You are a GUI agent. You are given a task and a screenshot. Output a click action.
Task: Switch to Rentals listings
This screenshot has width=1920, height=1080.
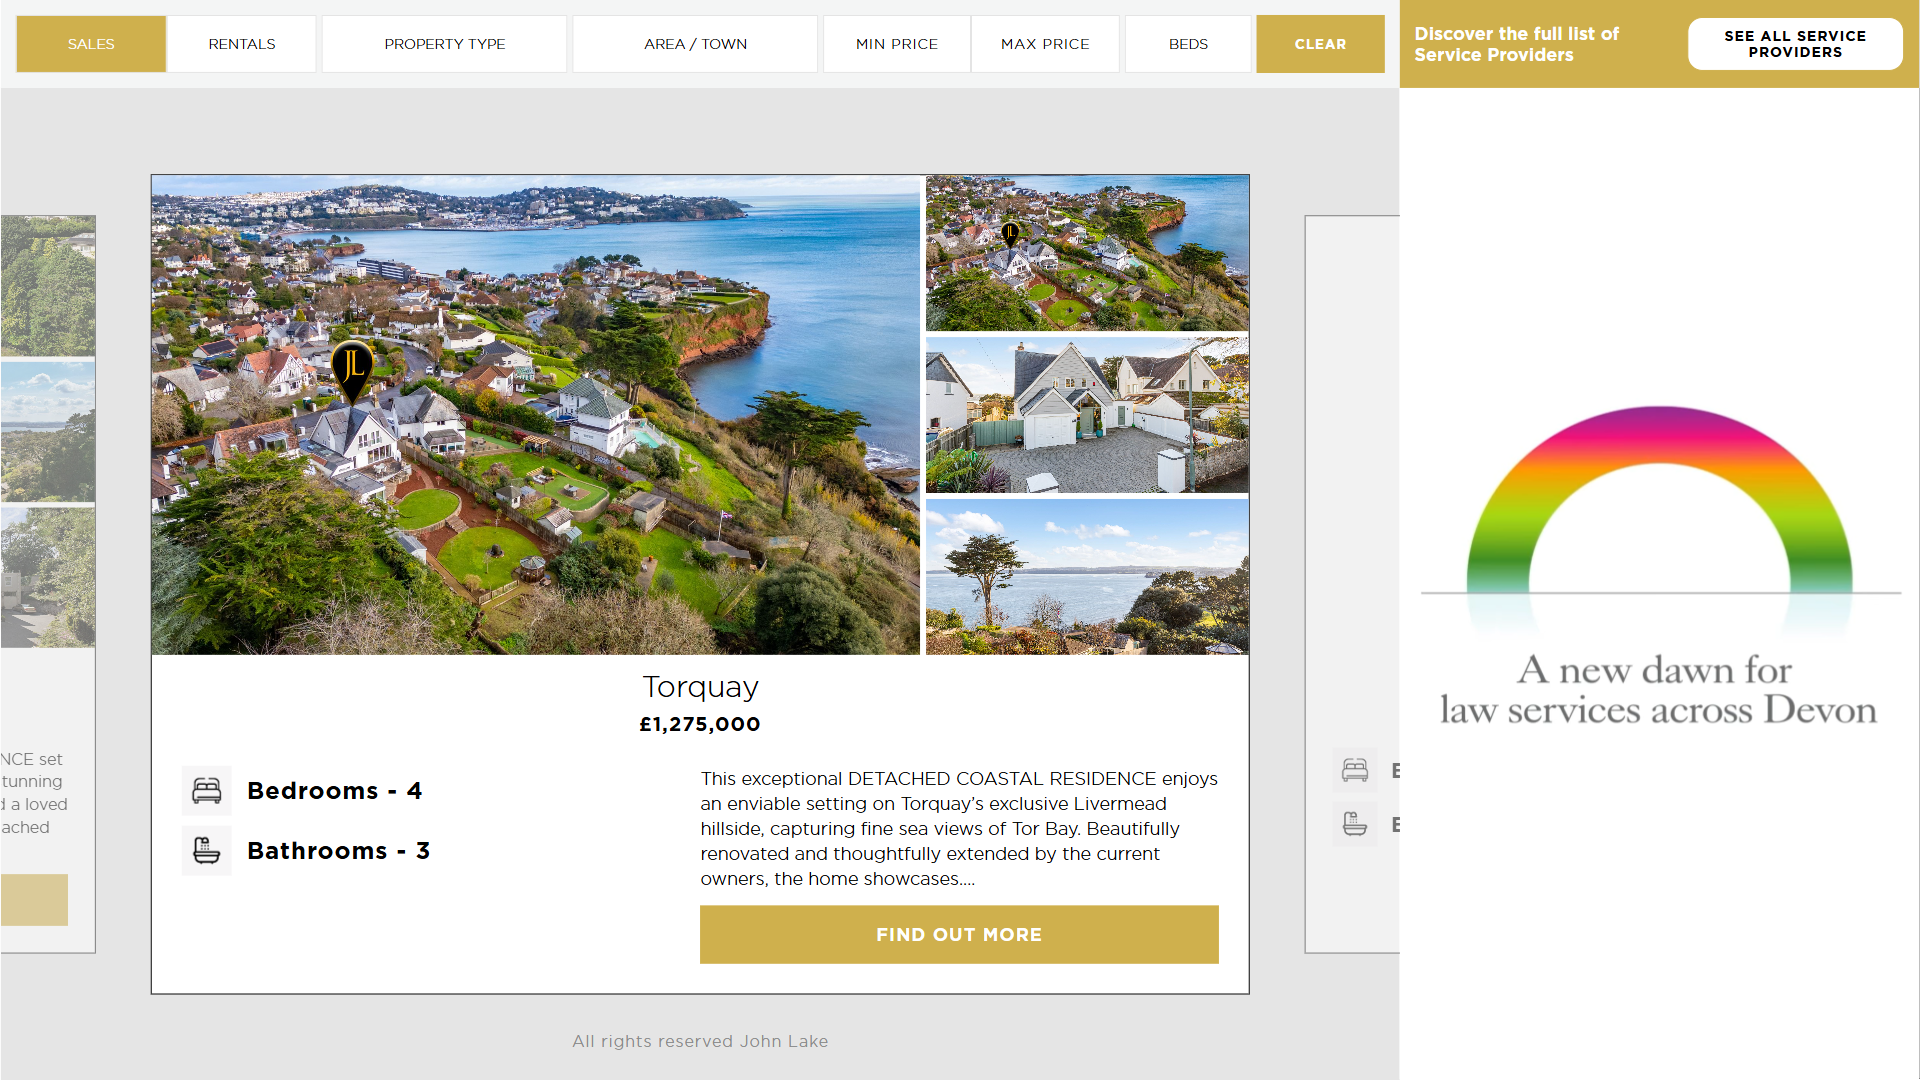pyautogui.click(x=242, y=44)
